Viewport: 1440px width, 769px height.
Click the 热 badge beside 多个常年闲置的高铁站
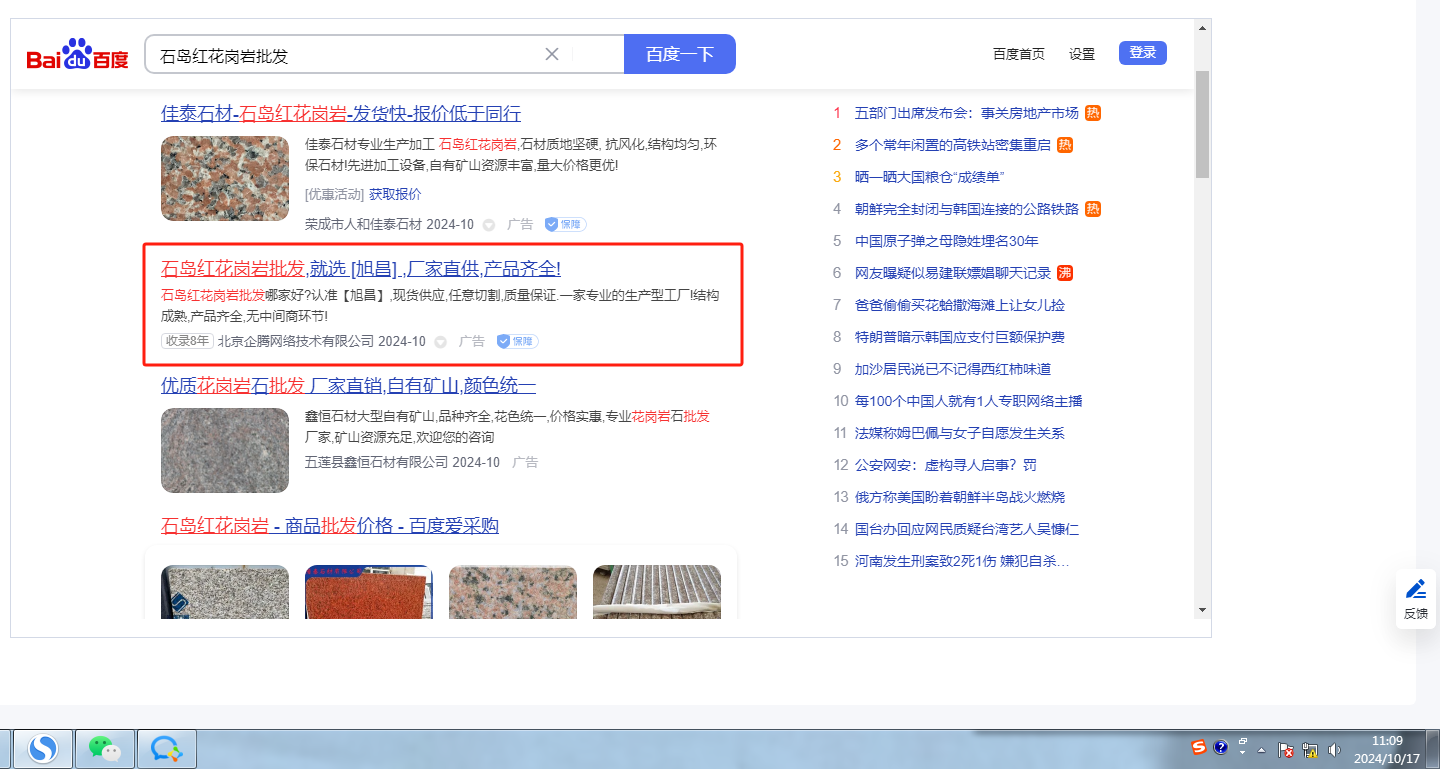tap(1065, 145)
